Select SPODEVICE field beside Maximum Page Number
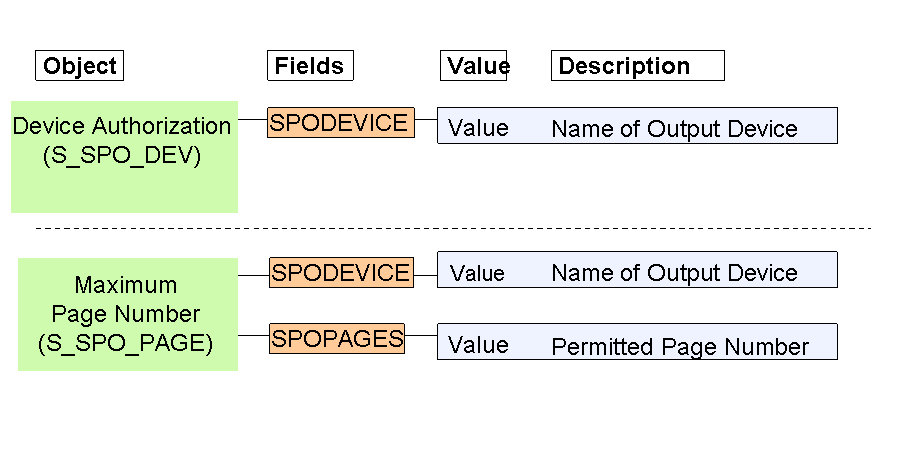This screenshot has height=450, width=900. click(x=340, y=272)
